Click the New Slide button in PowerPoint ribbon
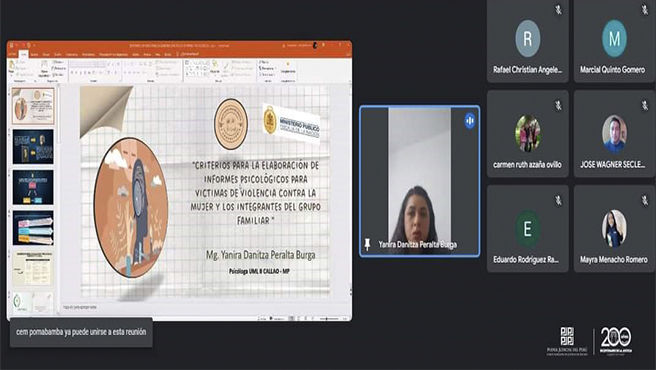The height and width of the screenshot is (370, 656). tap(44, 69)
